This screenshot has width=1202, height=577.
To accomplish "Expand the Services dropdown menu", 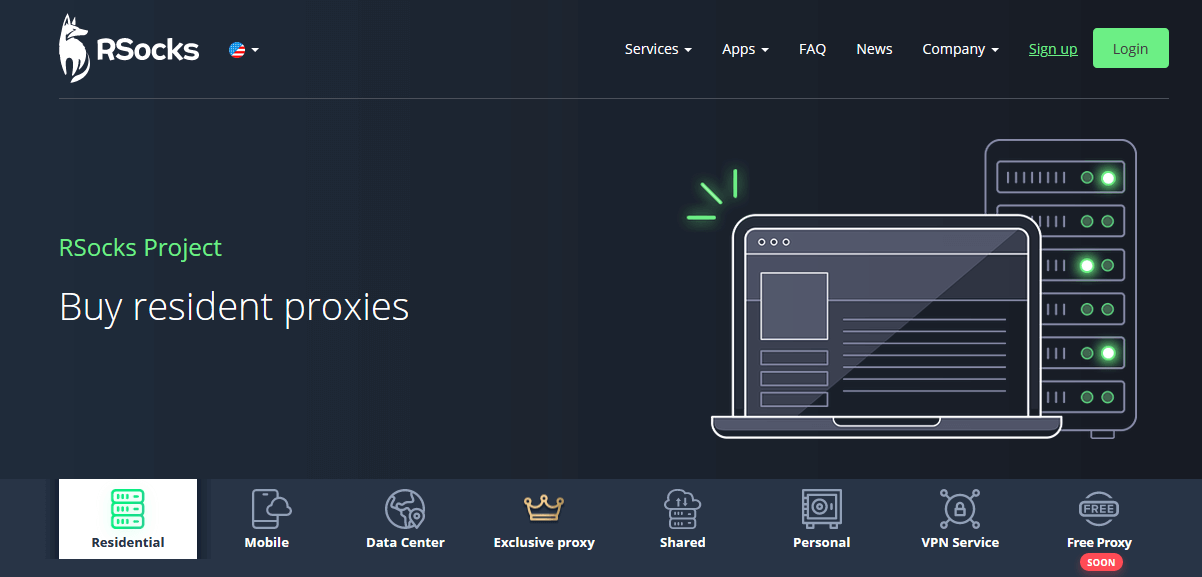I will tap(658, 49).
